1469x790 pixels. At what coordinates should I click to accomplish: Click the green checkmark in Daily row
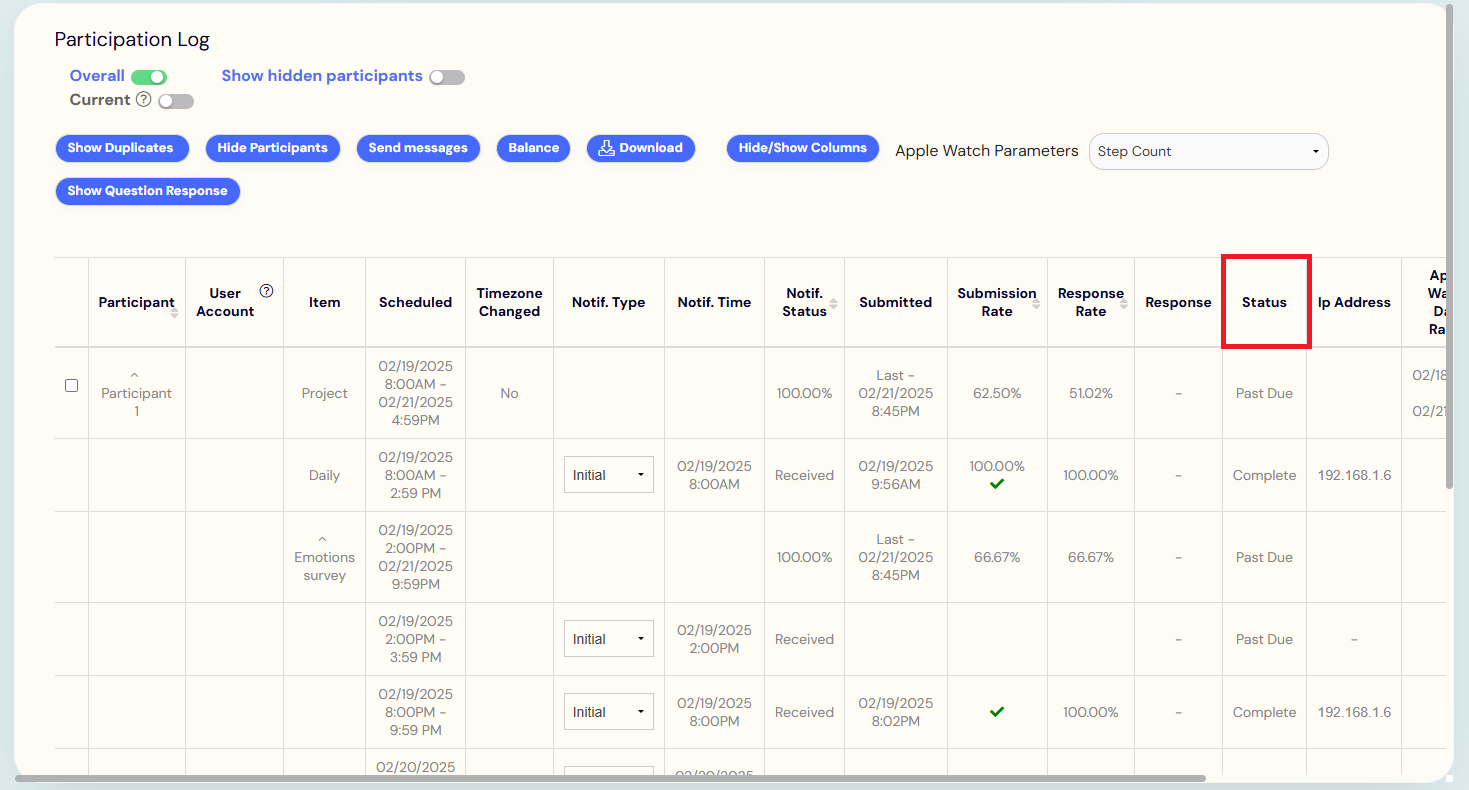[996, 484]
